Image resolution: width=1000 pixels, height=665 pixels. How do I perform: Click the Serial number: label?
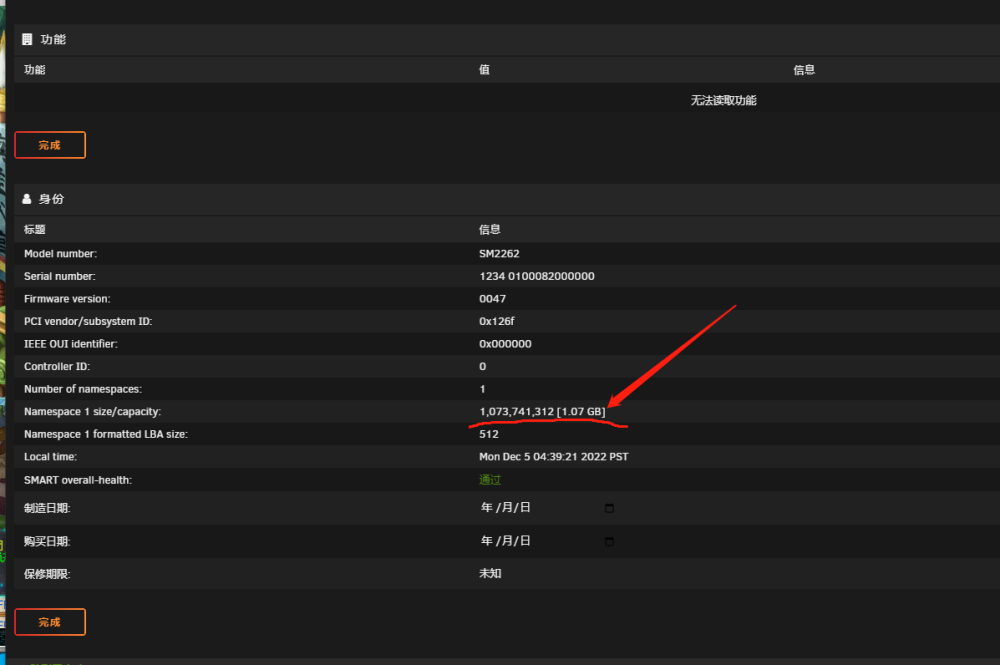[60, 276]
